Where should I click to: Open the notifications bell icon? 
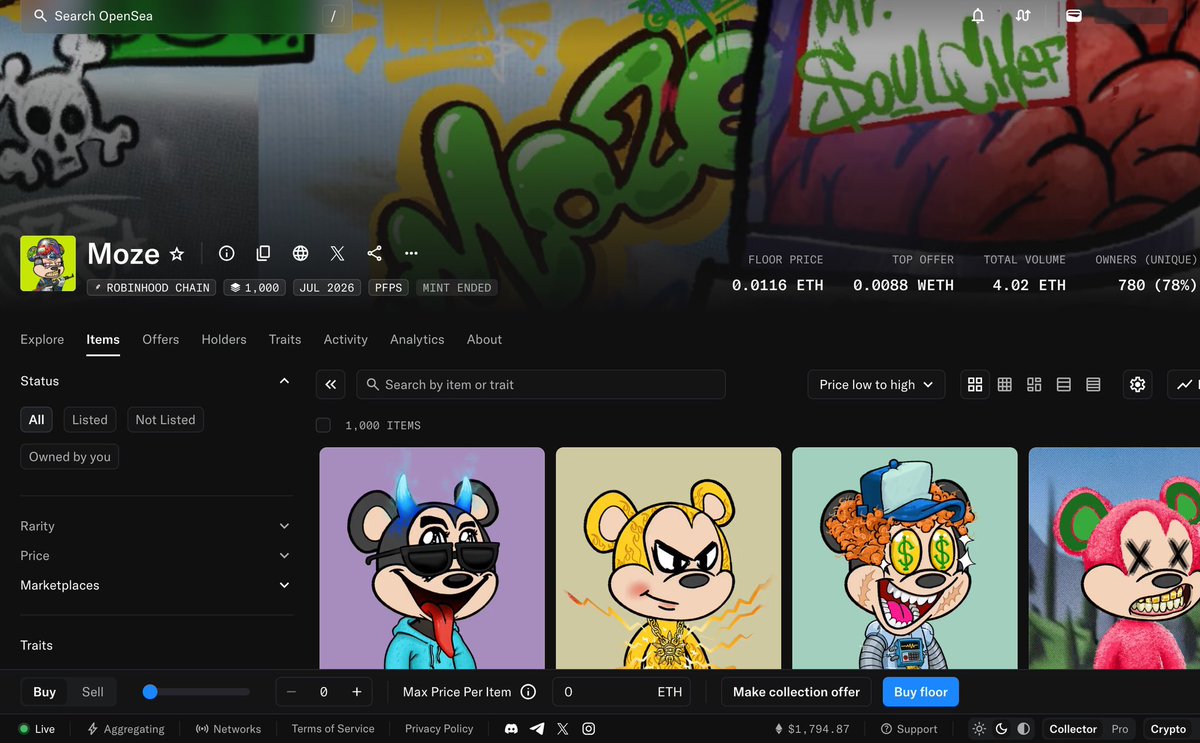(978, 16)
